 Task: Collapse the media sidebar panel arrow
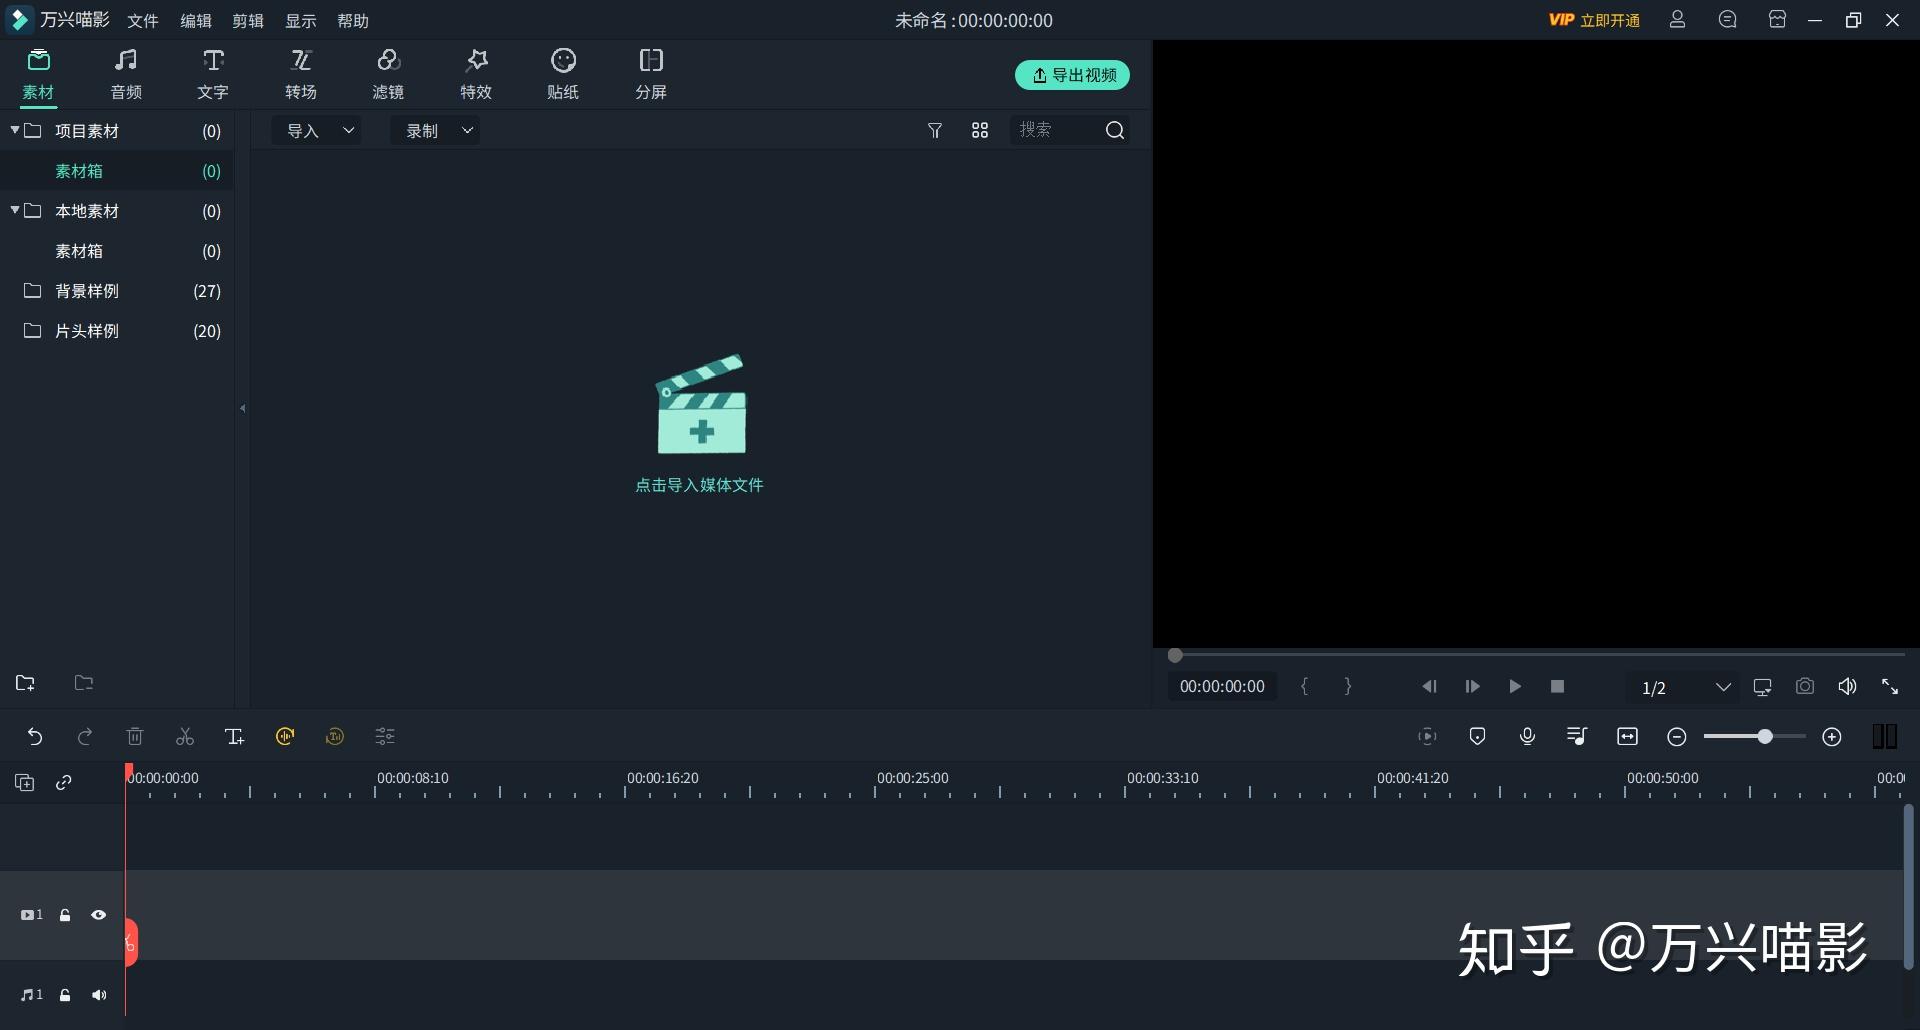243,408
